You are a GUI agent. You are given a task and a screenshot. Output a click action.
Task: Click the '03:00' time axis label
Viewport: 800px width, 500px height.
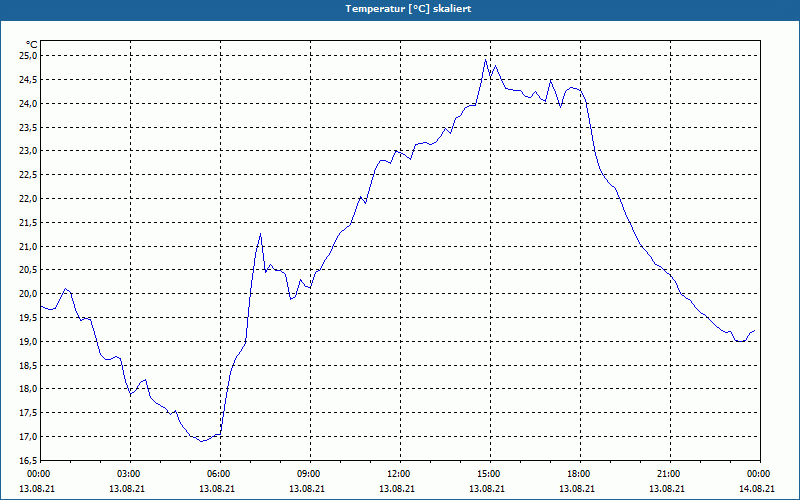[130, 474]
